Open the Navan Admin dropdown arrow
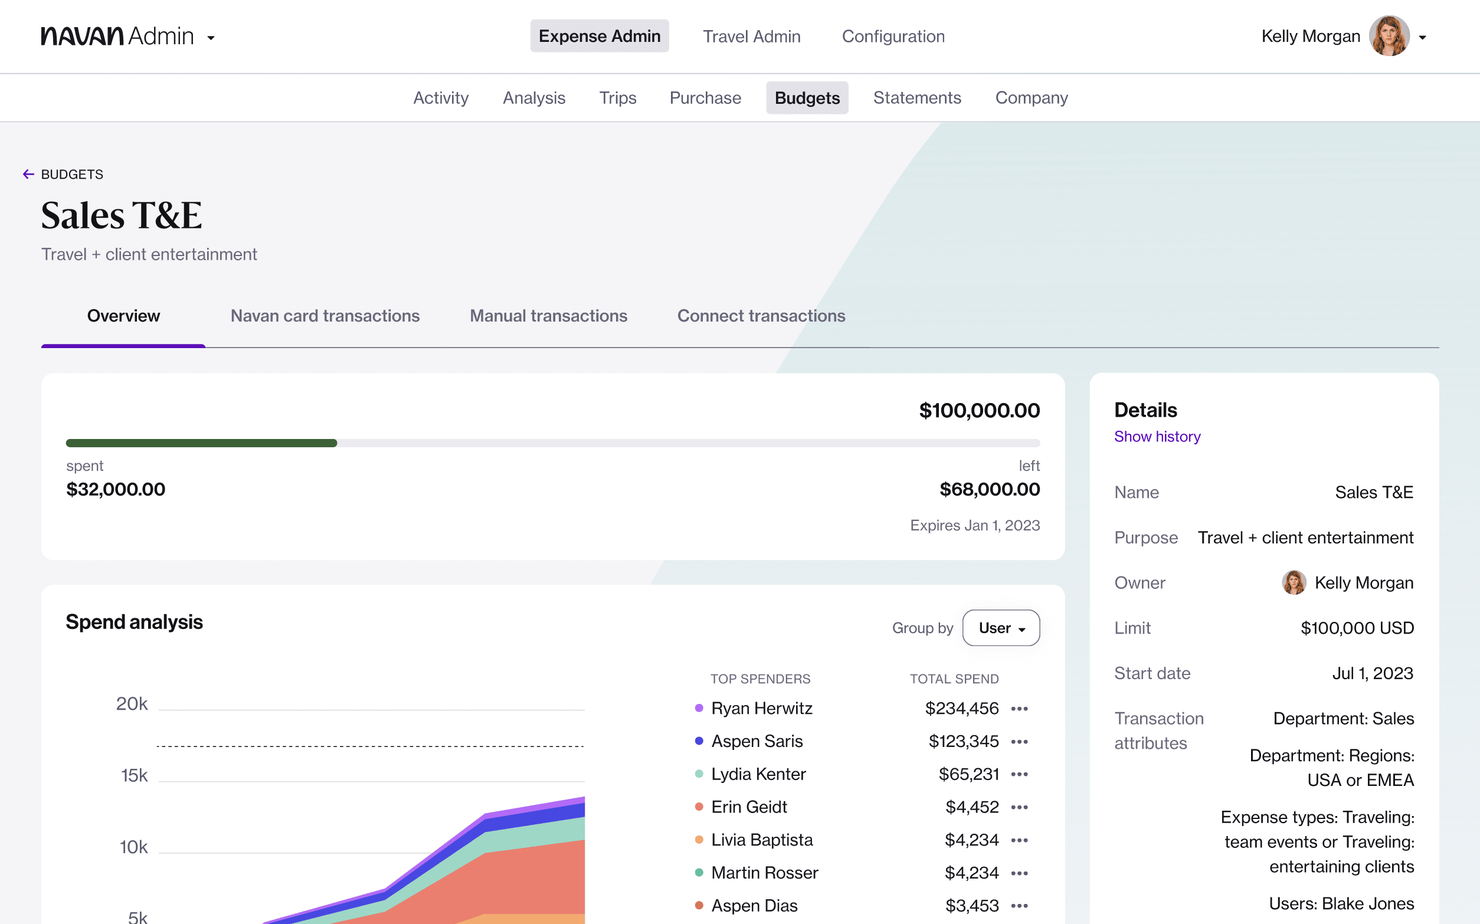Image resolution: width=1480 pixels, height=924 pixels. pyautogui.click(x=211, y=38)
